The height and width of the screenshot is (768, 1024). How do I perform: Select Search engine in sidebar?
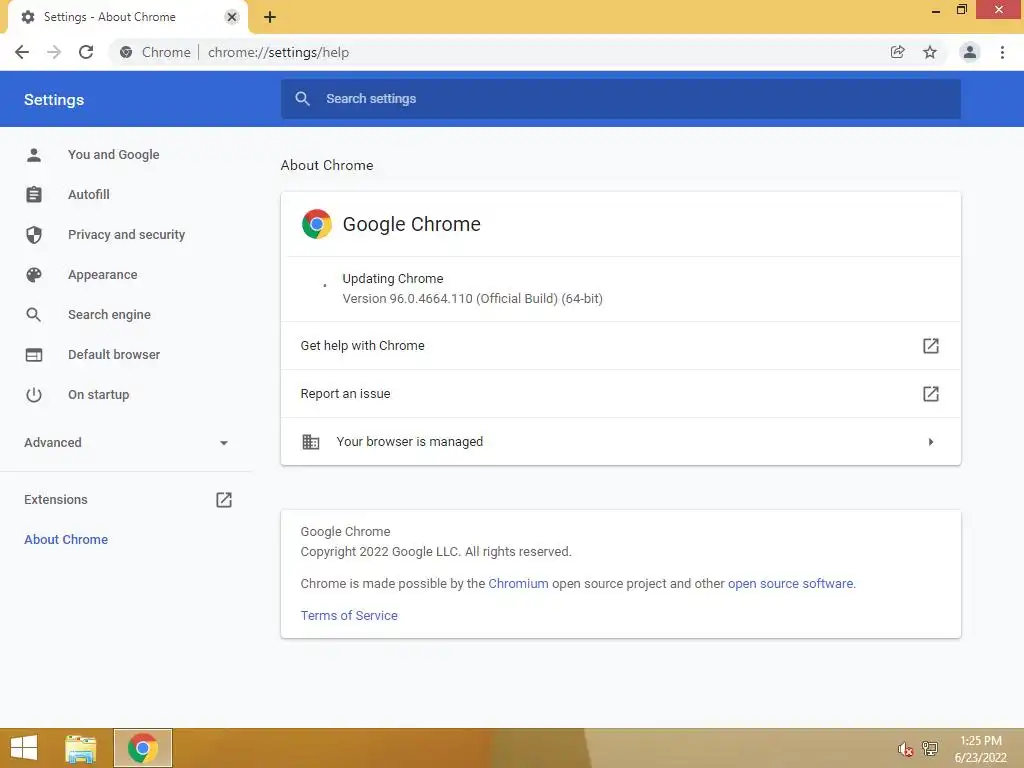[109, 315]
